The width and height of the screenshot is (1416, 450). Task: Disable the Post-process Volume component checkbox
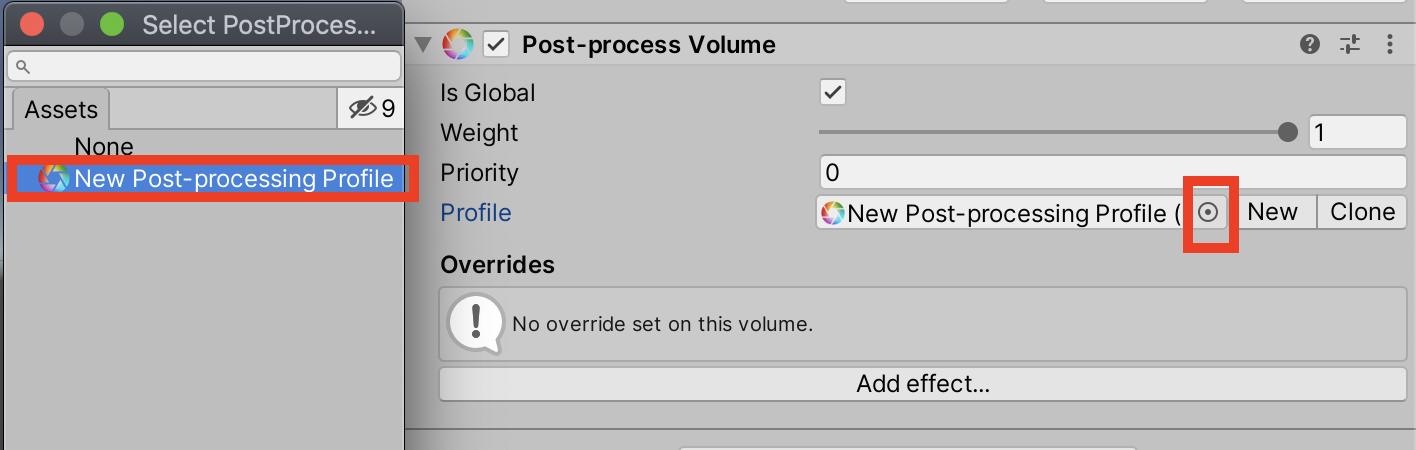tap(496, 44)
